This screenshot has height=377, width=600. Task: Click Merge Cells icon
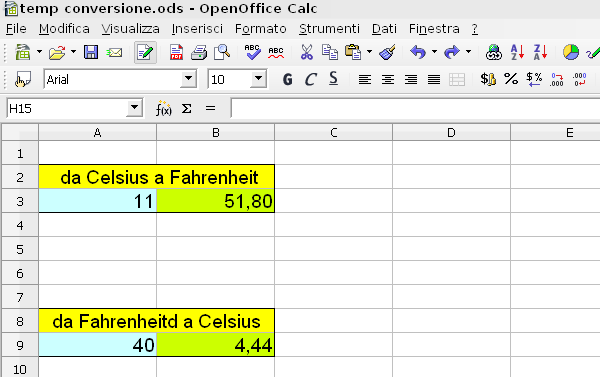pyautogui.click(x=457, y=80)
